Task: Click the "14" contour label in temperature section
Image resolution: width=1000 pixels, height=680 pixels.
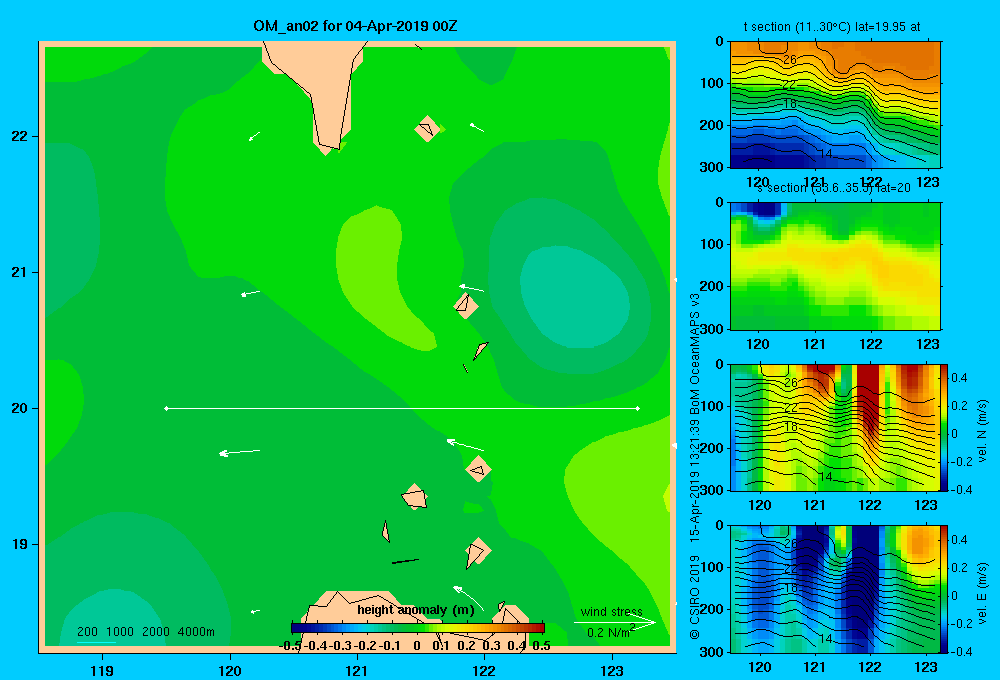Action: (x=825, y=154)
